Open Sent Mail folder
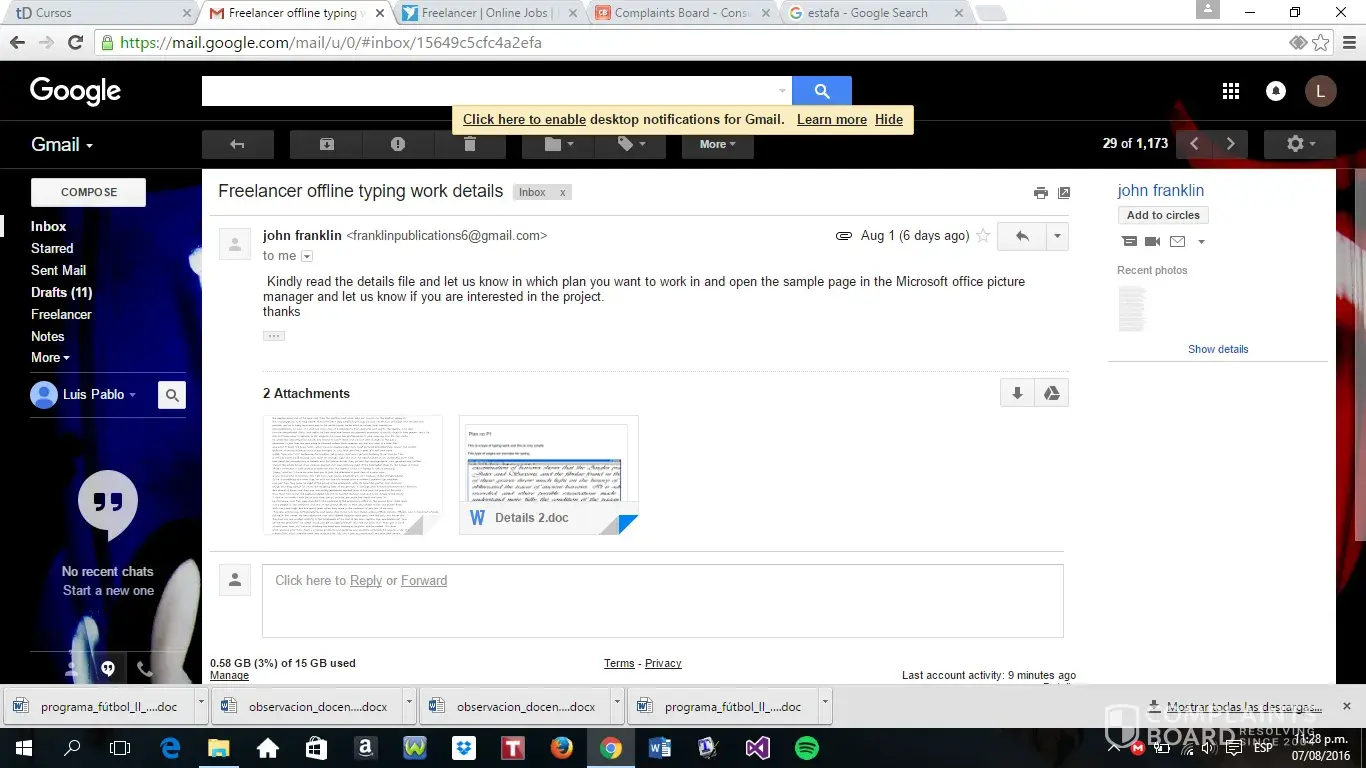This screenshot has height=768, width=1366. [58, 270]
